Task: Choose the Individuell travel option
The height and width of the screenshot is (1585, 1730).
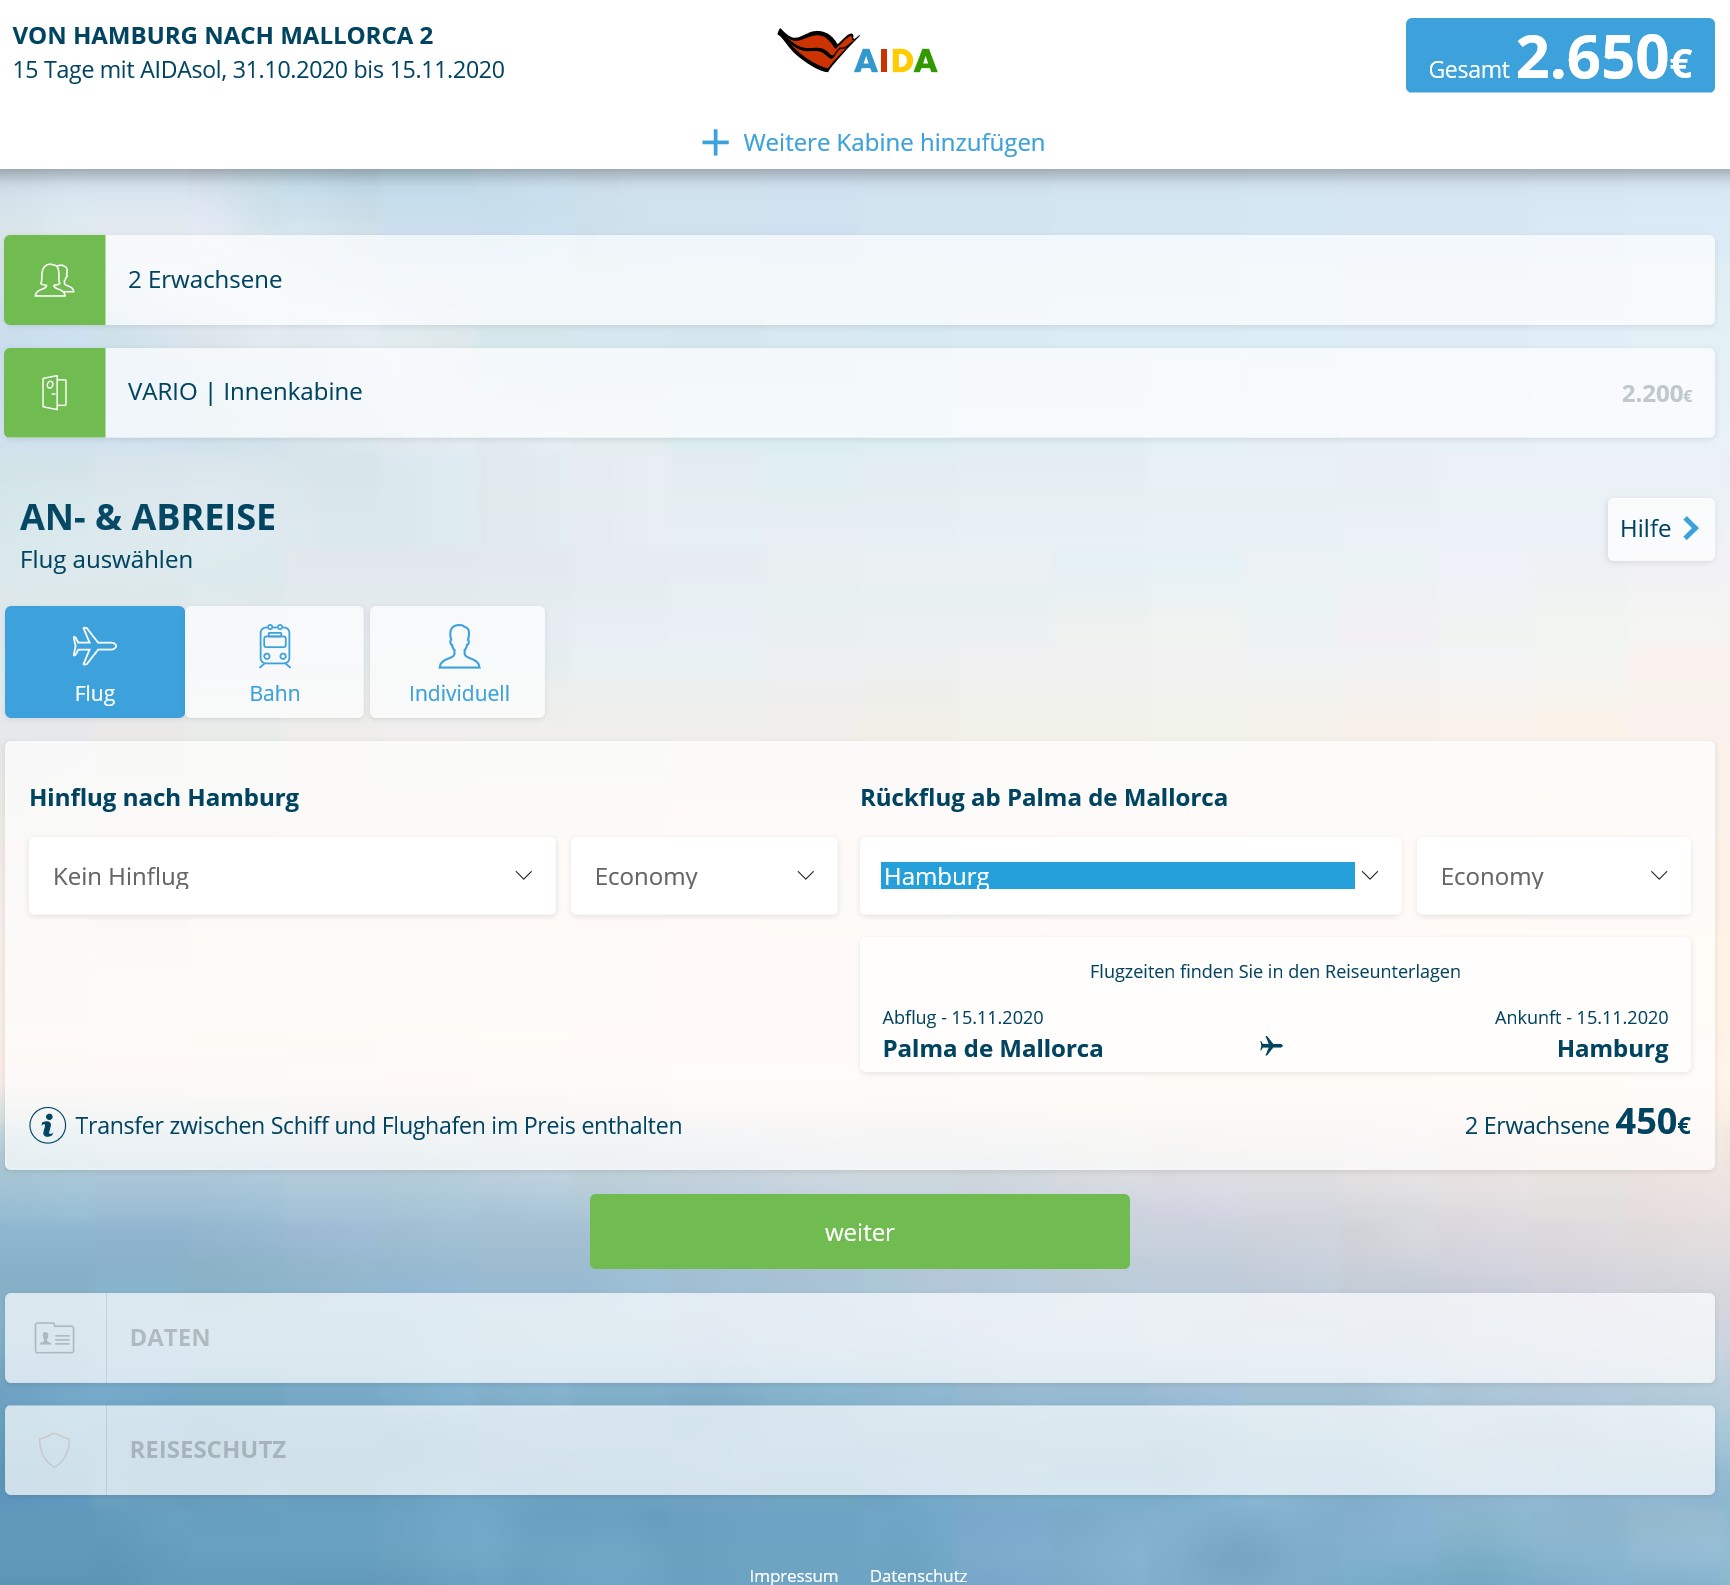Action: (x=458, y=662)
